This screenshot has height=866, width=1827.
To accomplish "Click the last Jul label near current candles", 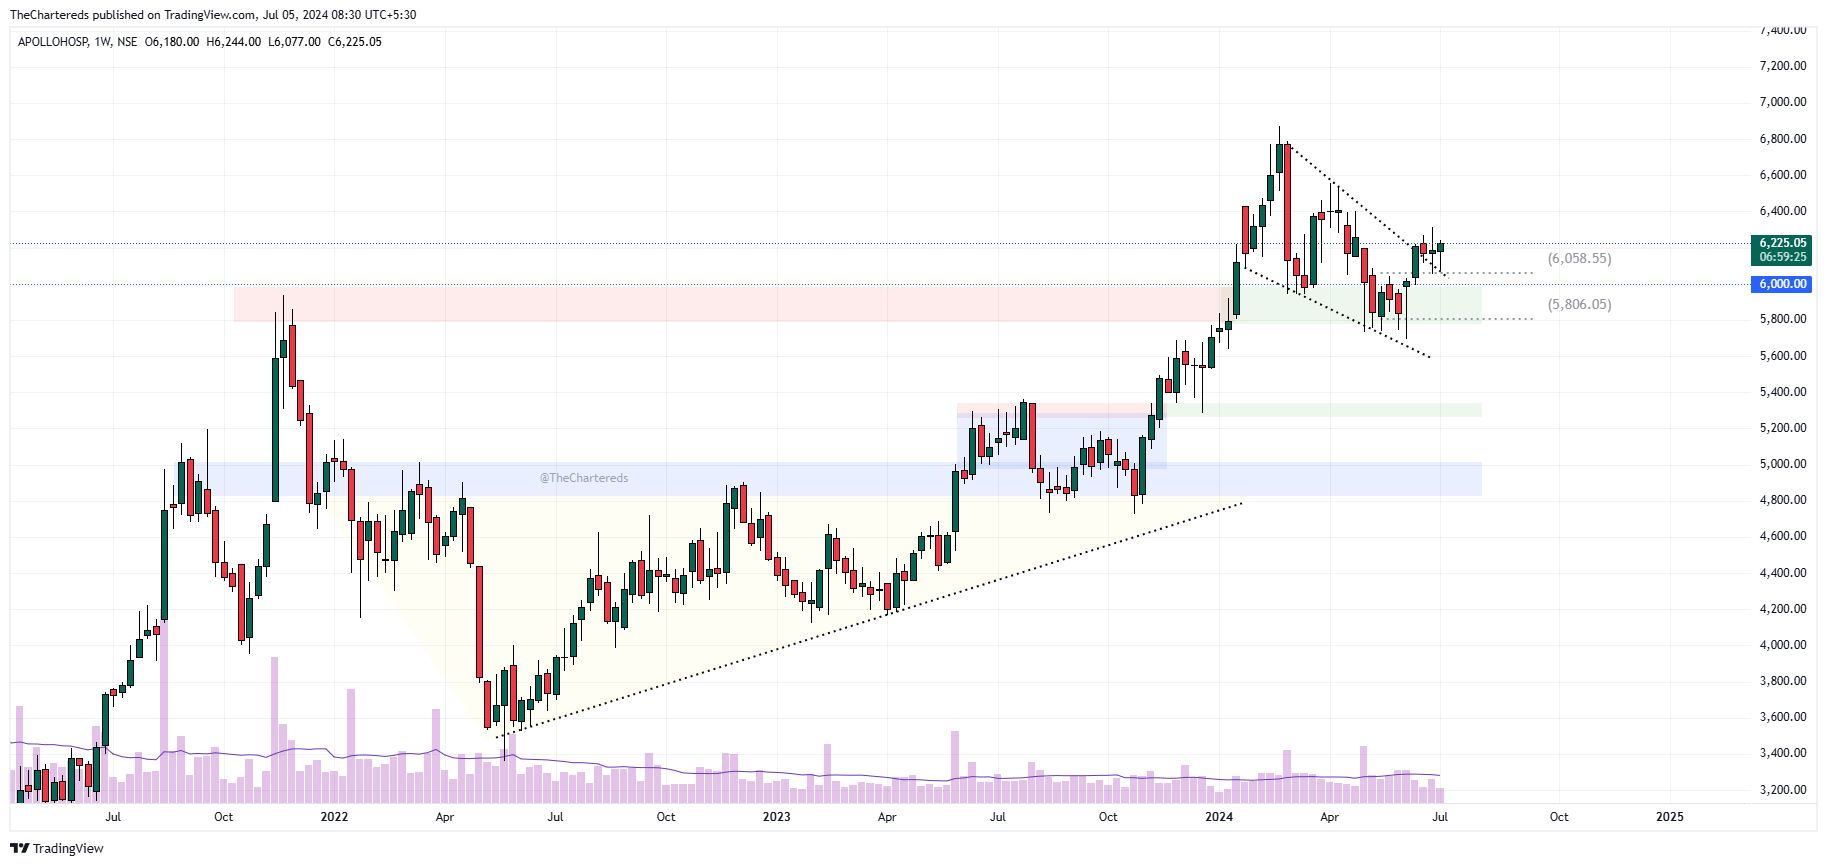I will pyautogui.click(x=1440, y=817).
